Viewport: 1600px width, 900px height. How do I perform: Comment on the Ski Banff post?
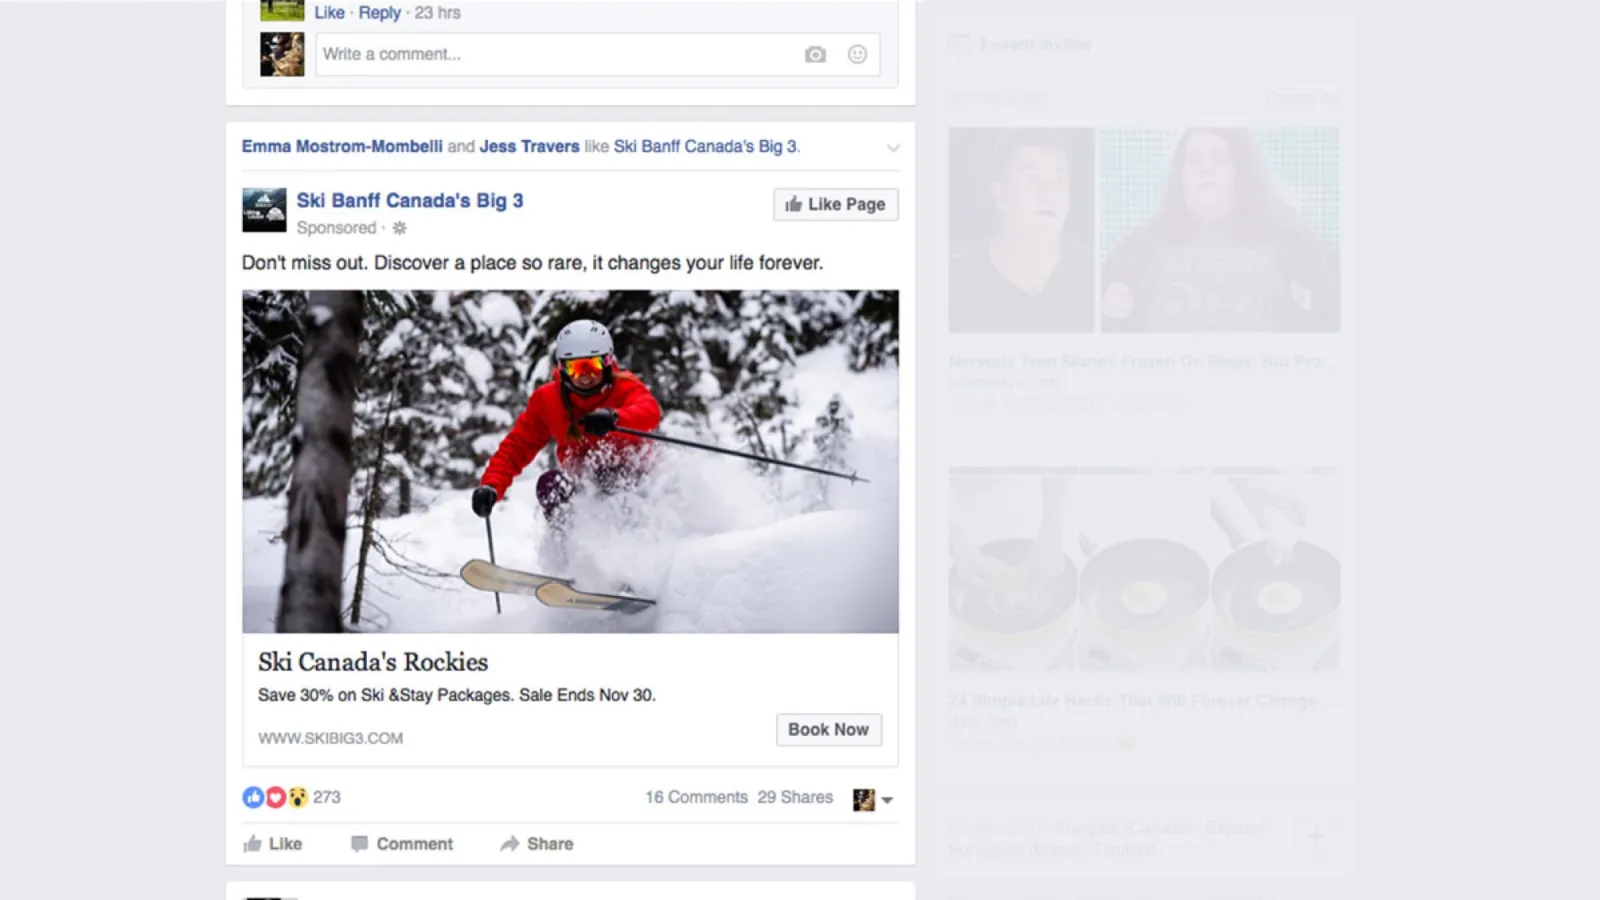click(x=402, y=844)
